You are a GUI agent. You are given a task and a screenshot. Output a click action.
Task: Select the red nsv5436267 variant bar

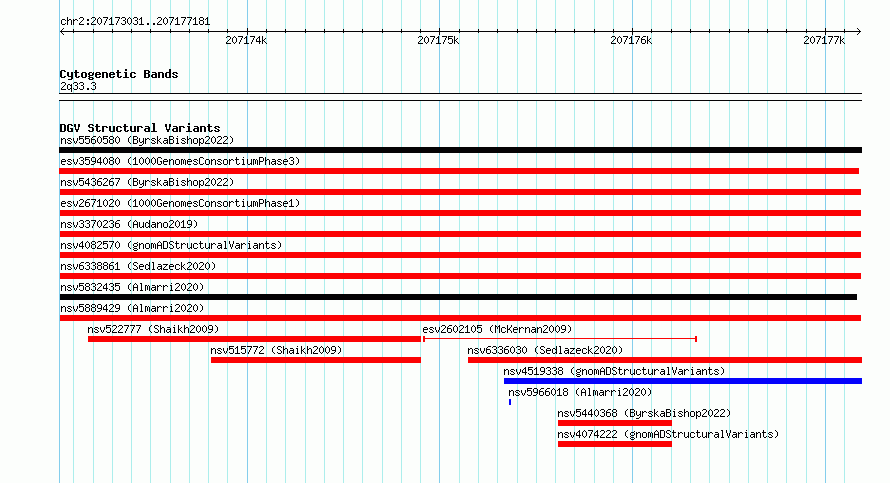[x=460, y=192]
